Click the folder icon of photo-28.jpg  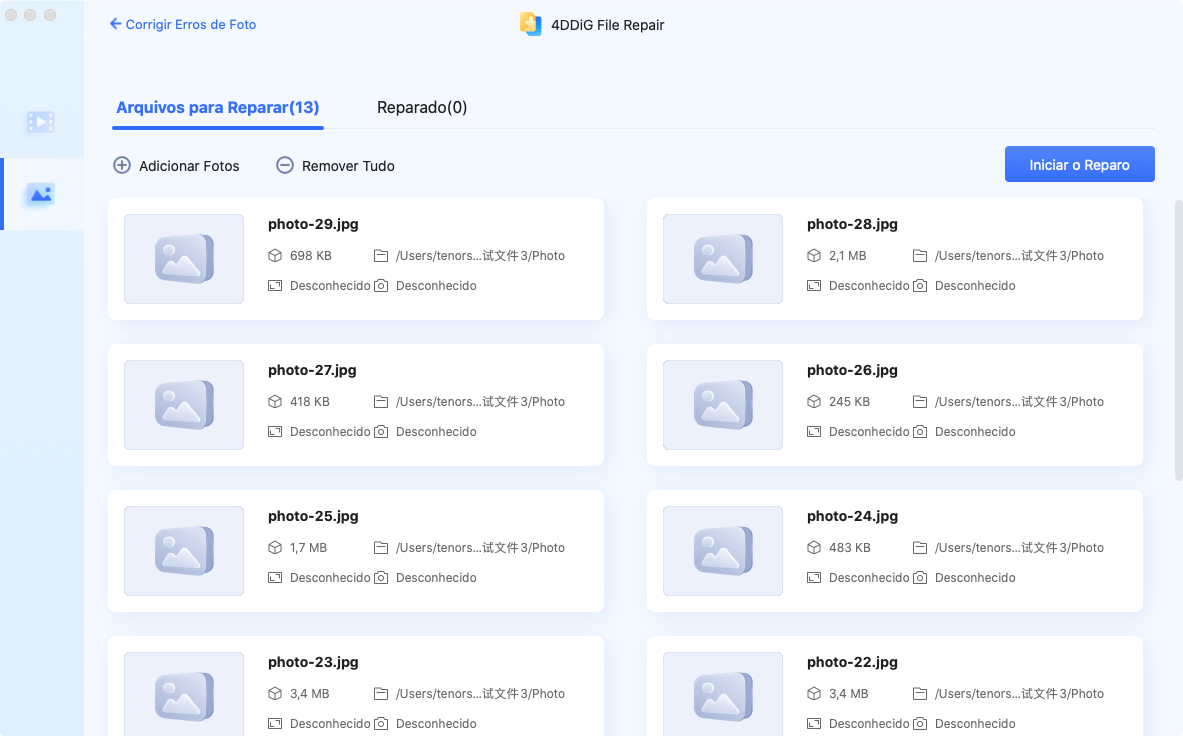[x=920, y=256]
